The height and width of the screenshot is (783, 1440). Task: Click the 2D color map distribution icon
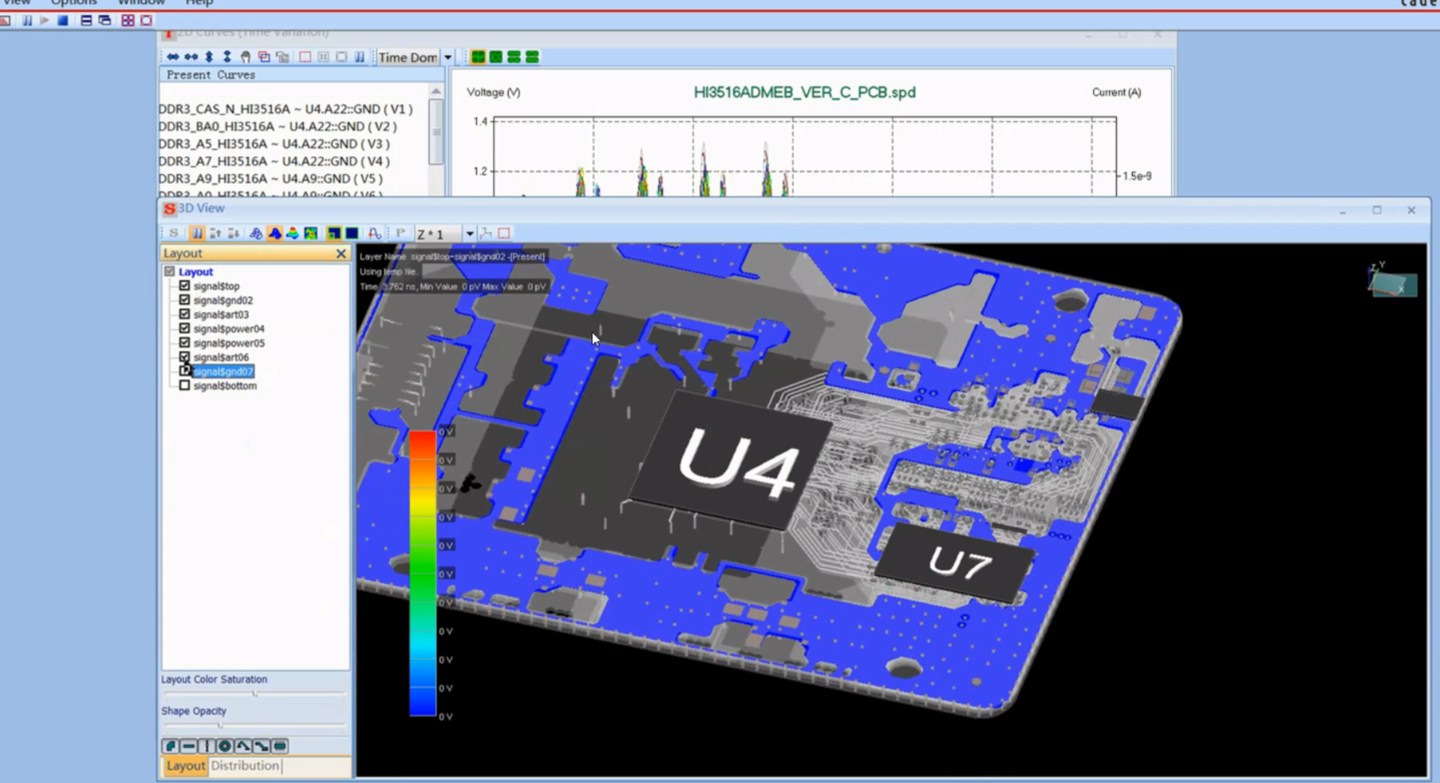click(311, 233)
